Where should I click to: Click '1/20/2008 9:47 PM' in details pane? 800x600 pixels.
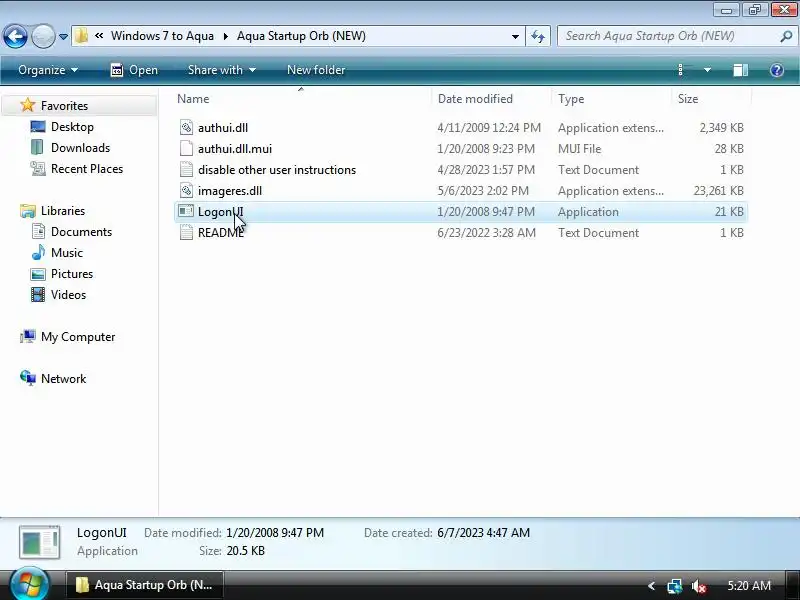pos(275,533)
